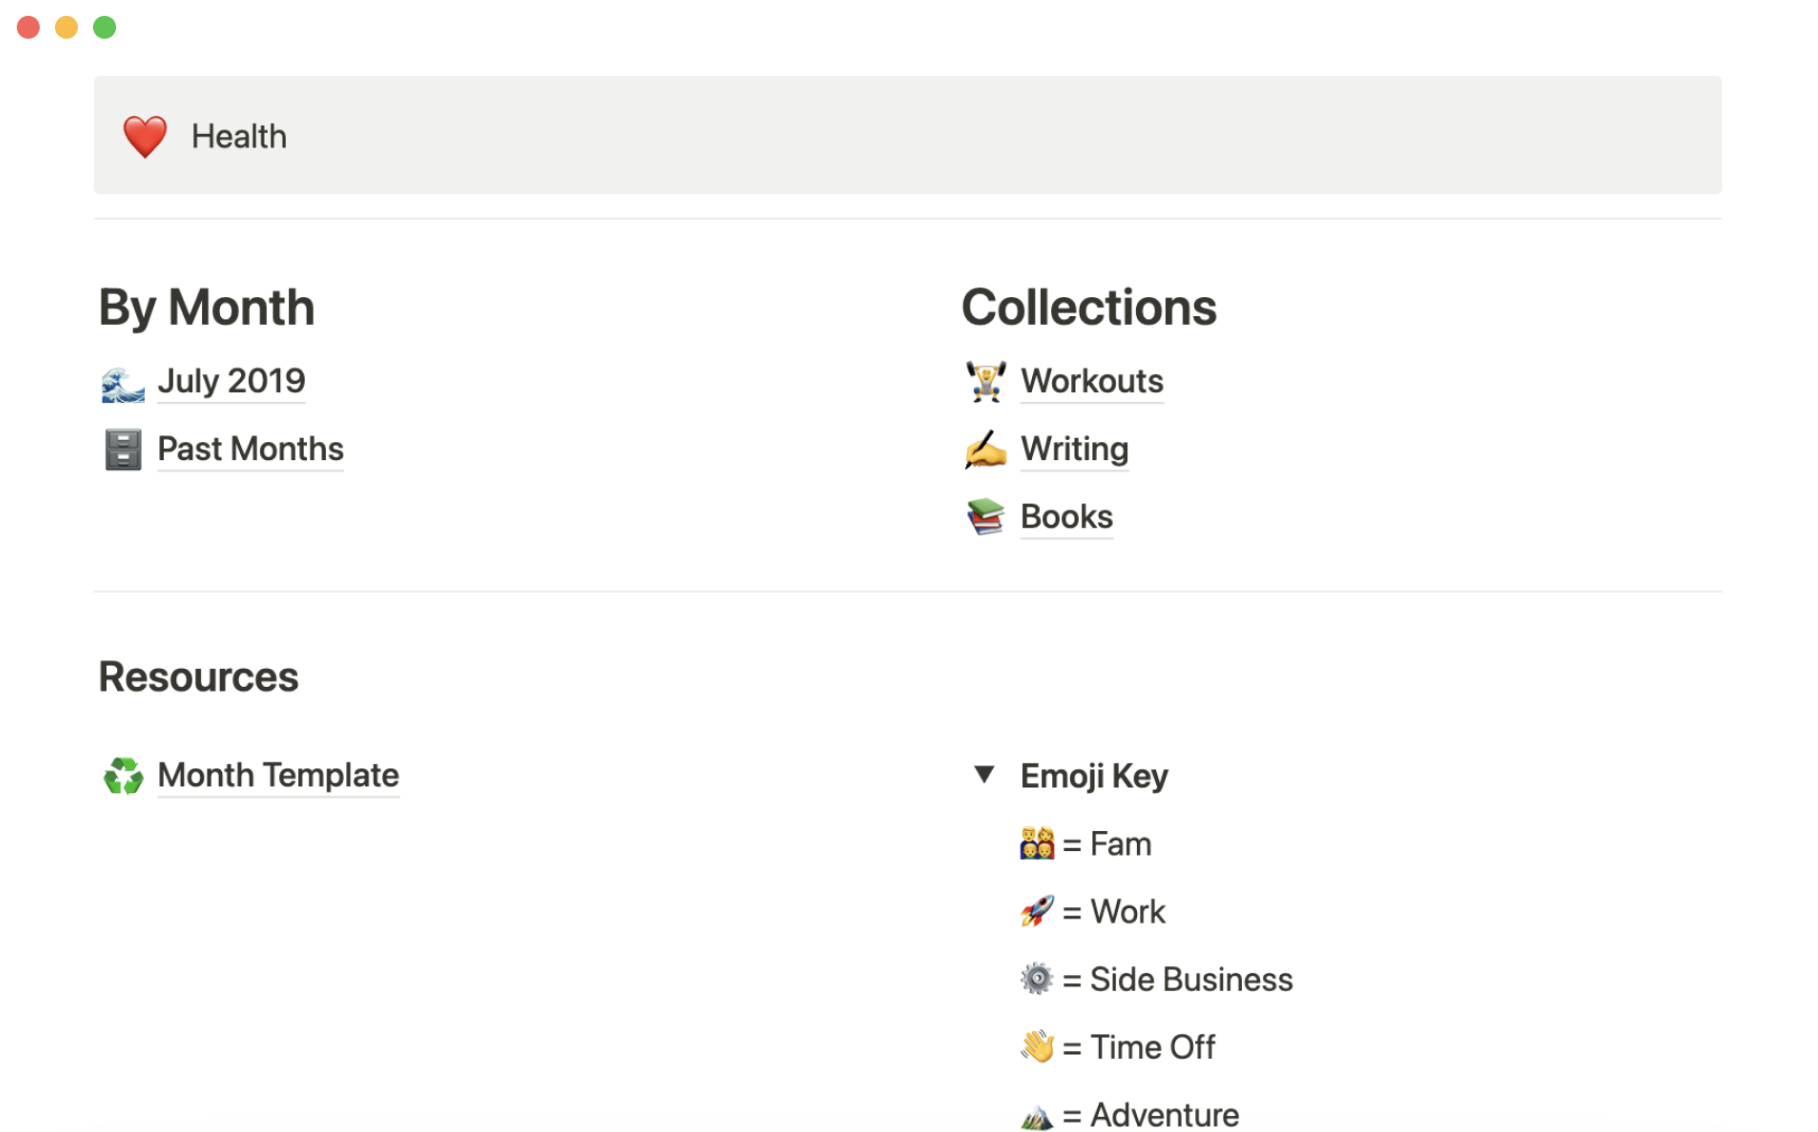The height and width of the screenshot is (1132, 1818).
Task: Click the file cabinet icon for Past Months
Action: 121,449
